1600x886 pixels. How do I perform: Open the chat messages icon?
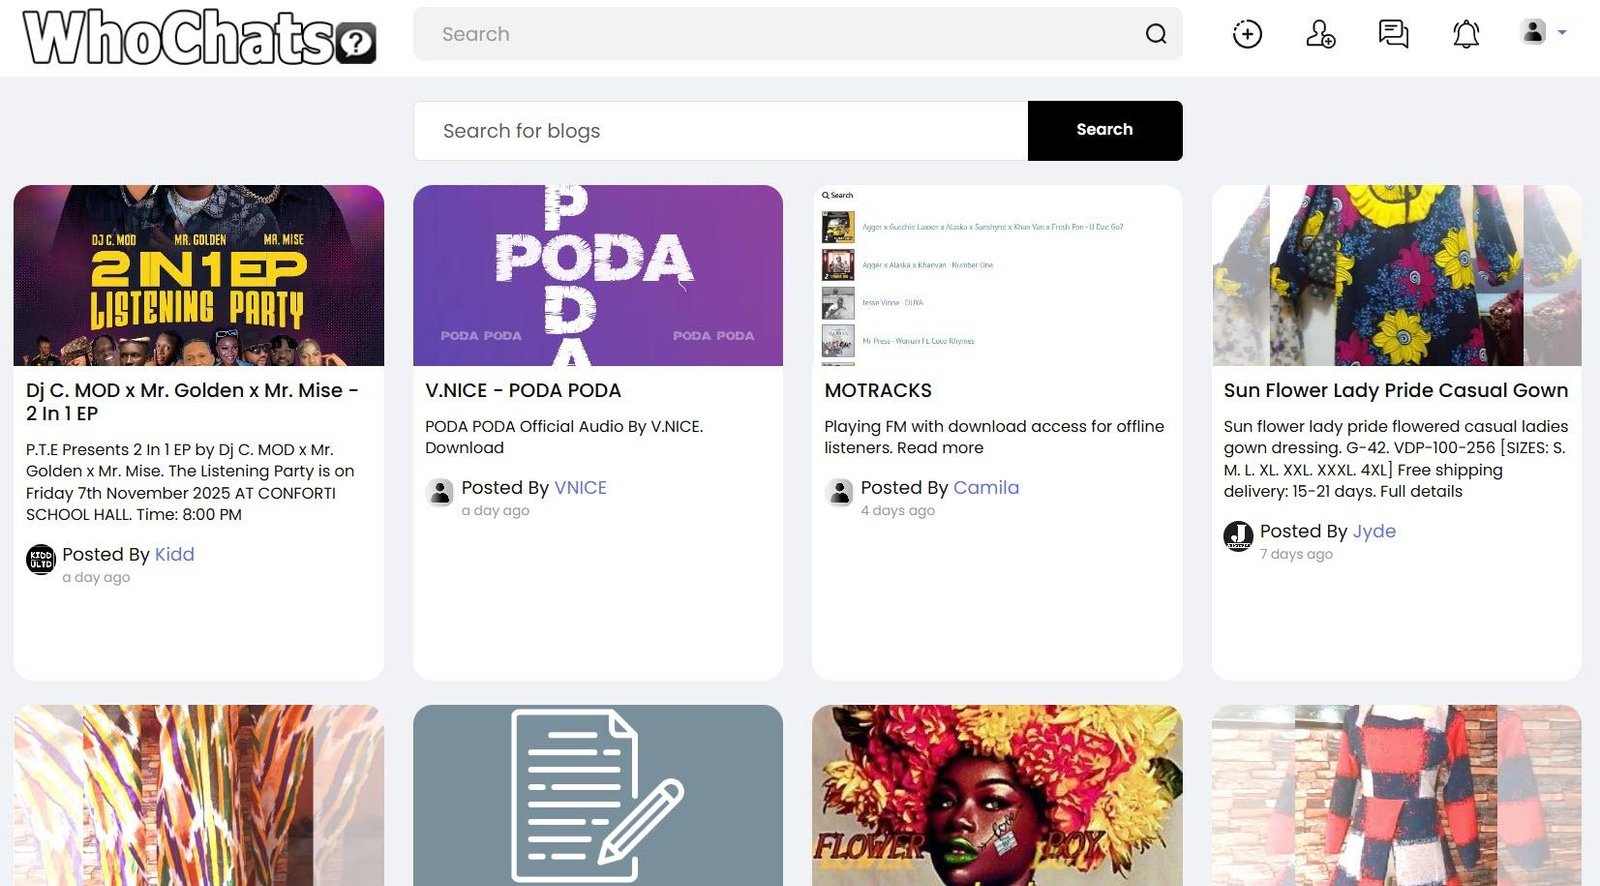coord(1393,34)
